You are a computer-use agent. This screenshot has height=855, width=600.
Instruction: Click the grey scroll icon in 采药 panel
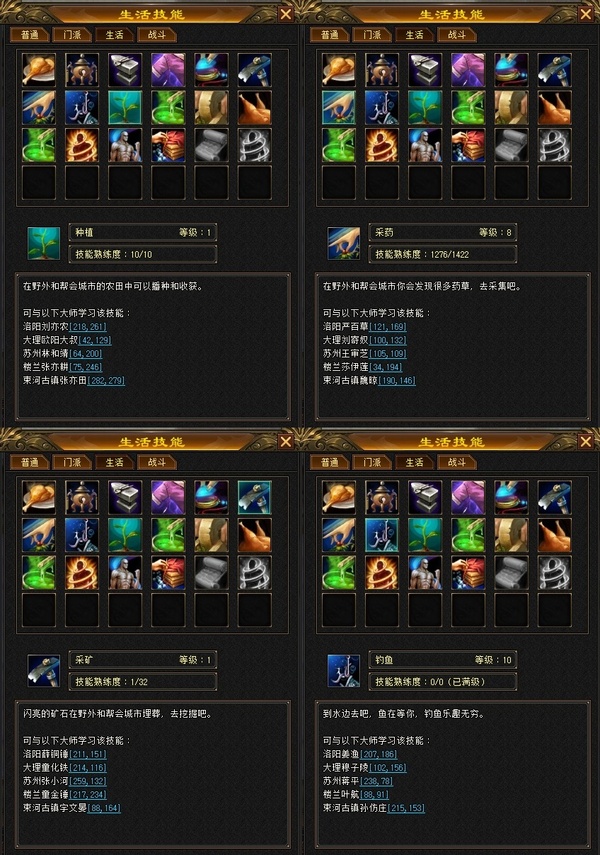tap(511, 145)
